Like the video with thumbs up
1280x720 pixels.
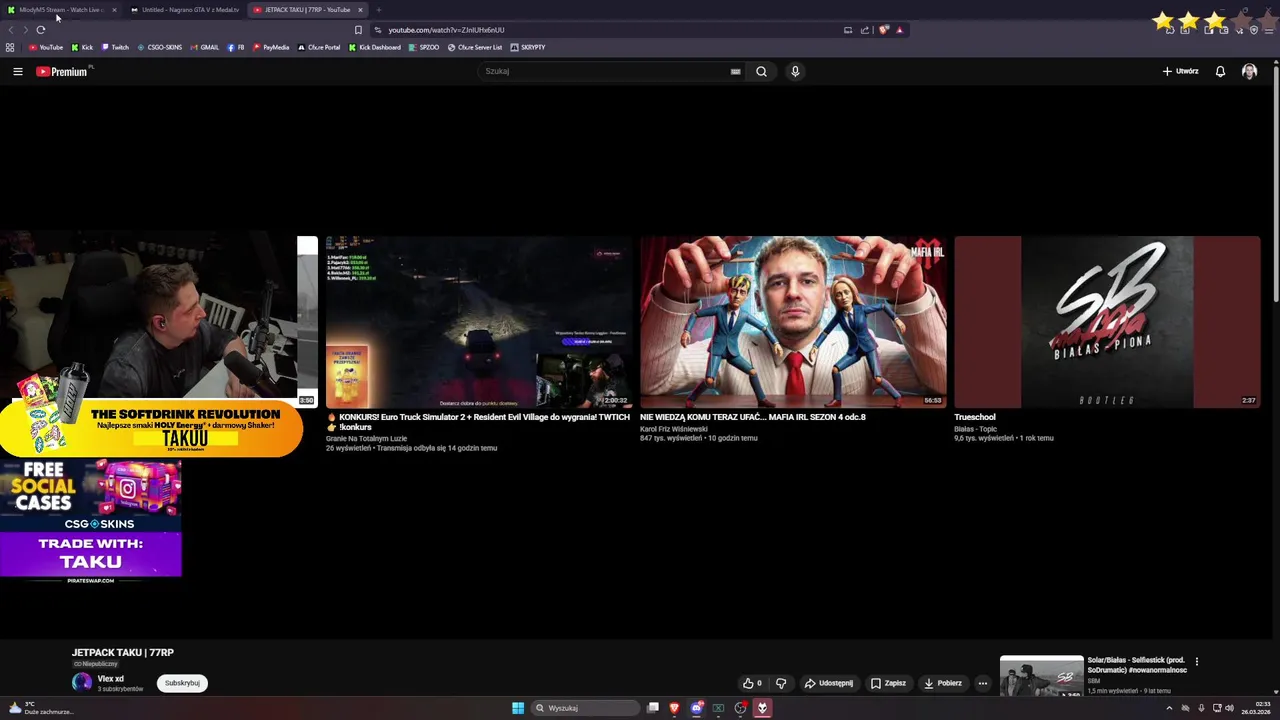[x=752, y=683]
